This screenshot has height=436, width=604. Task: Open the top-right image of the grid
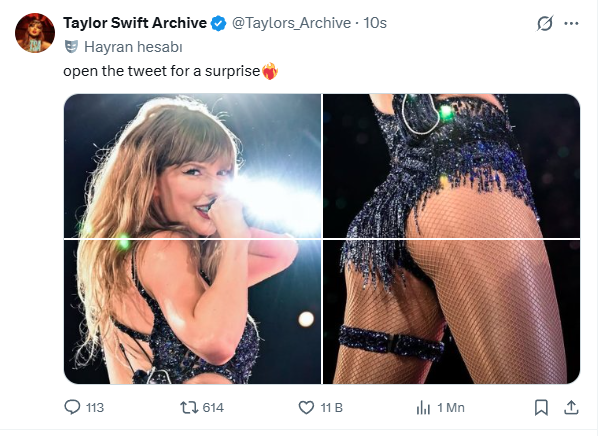coord(451,166)
